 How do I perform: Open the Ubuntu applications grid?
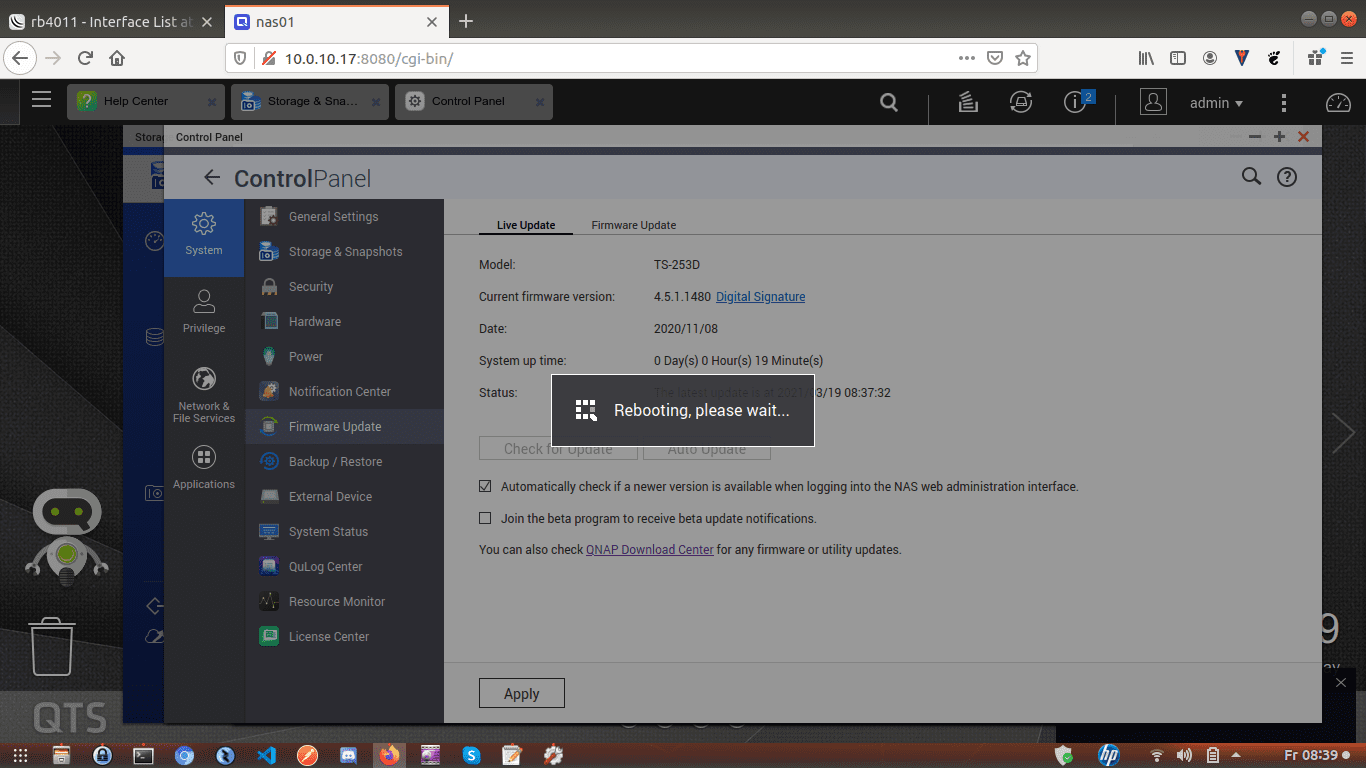pos(21,756)
